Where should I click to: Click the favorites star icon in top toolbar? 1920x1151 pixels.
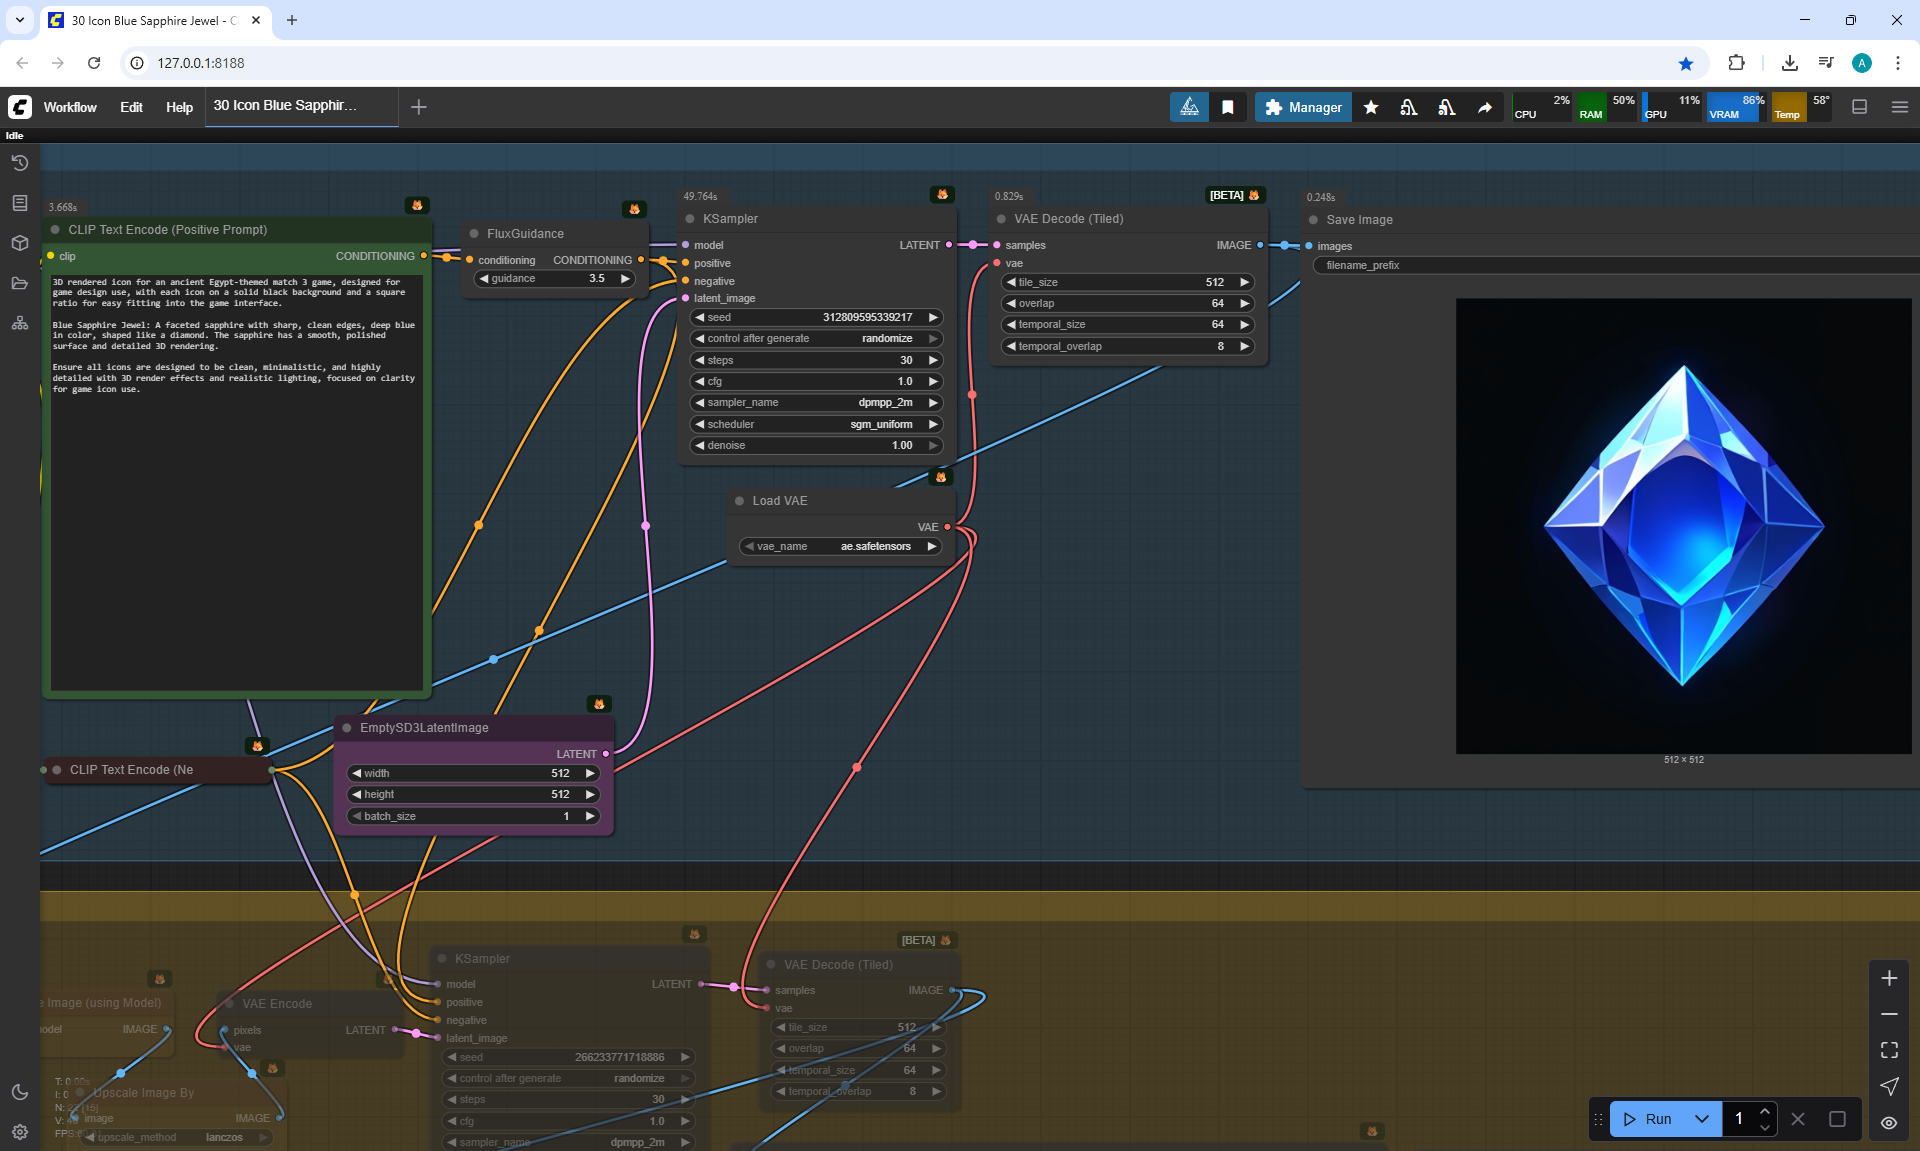point(1371,107)
